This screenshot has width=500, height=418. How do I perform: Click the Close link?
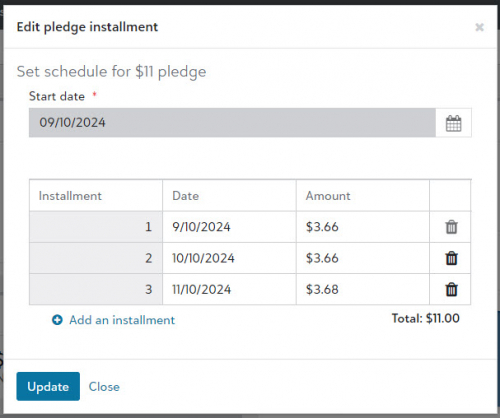coord(104,387)
